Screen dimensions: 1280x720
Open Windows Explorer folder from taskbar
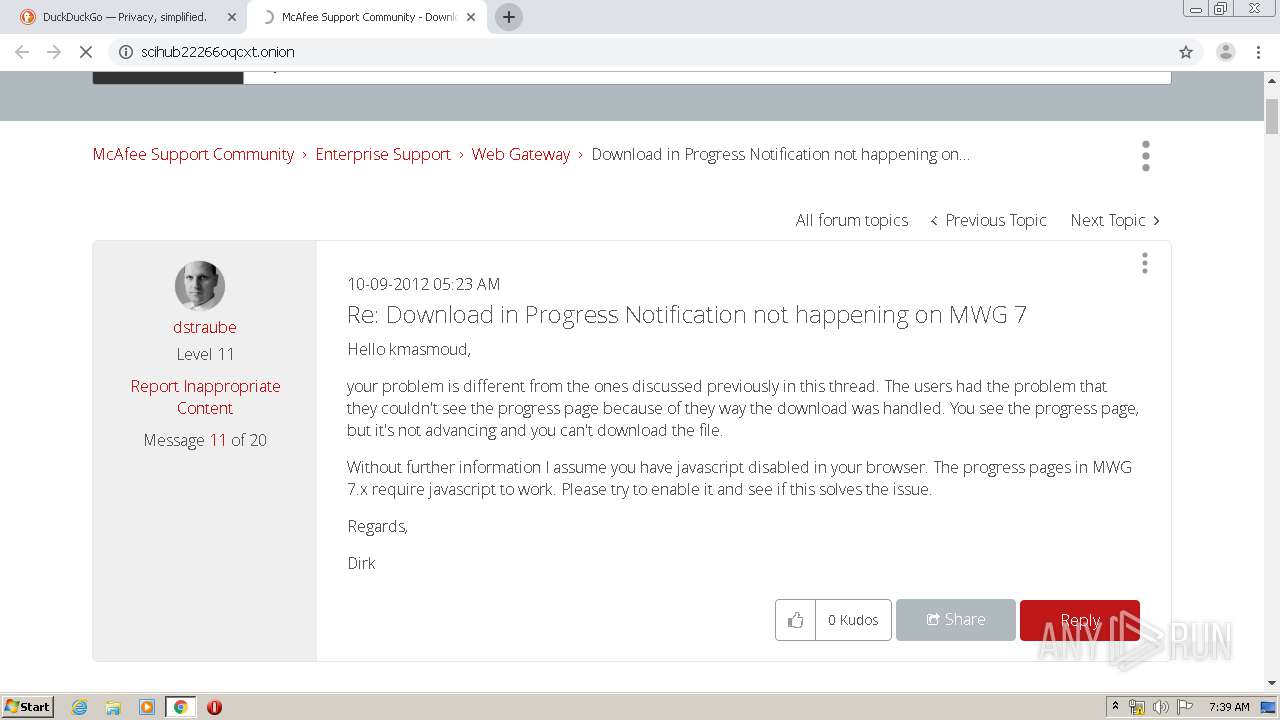click(x=113, y=707)
